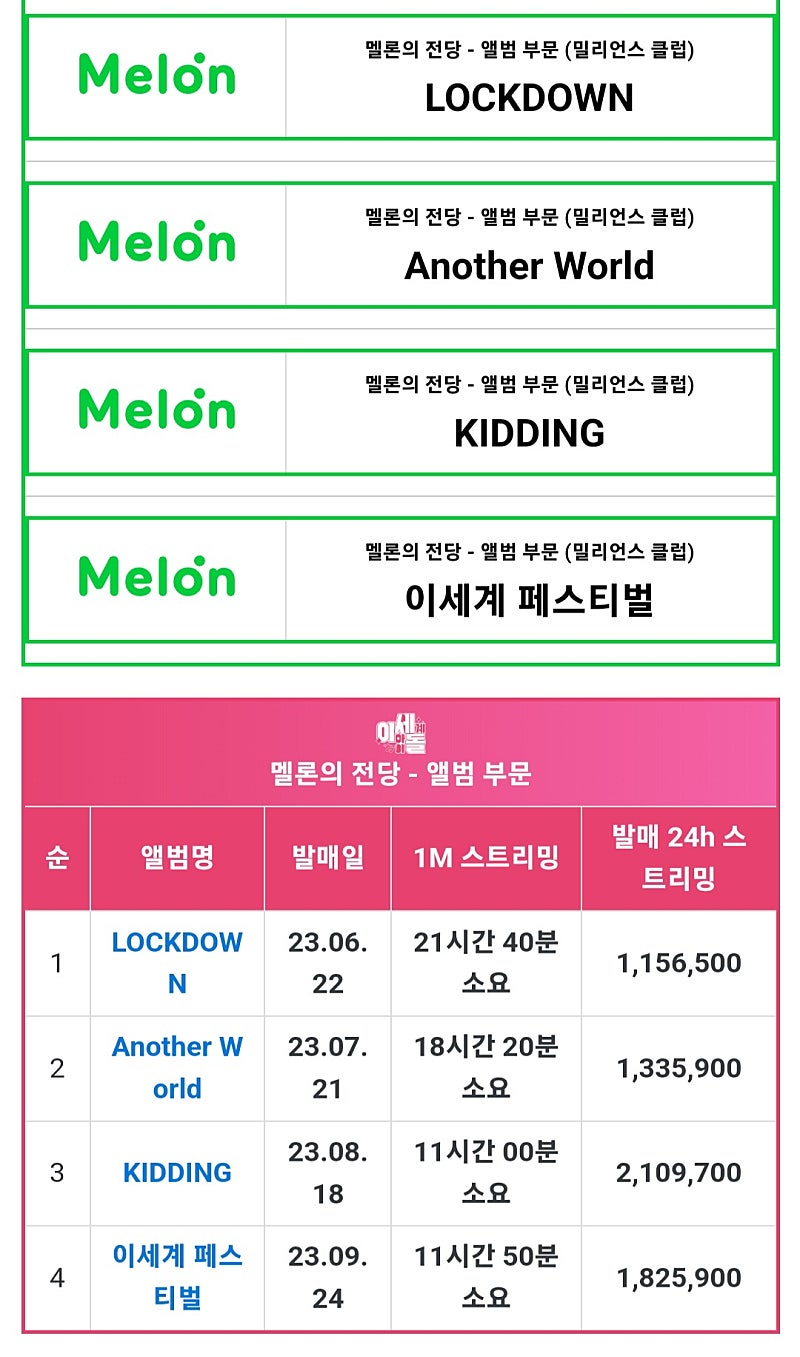Select the large Another World card title
Viewport: 800px width, 1357px height.
click(x=529, y=266)
